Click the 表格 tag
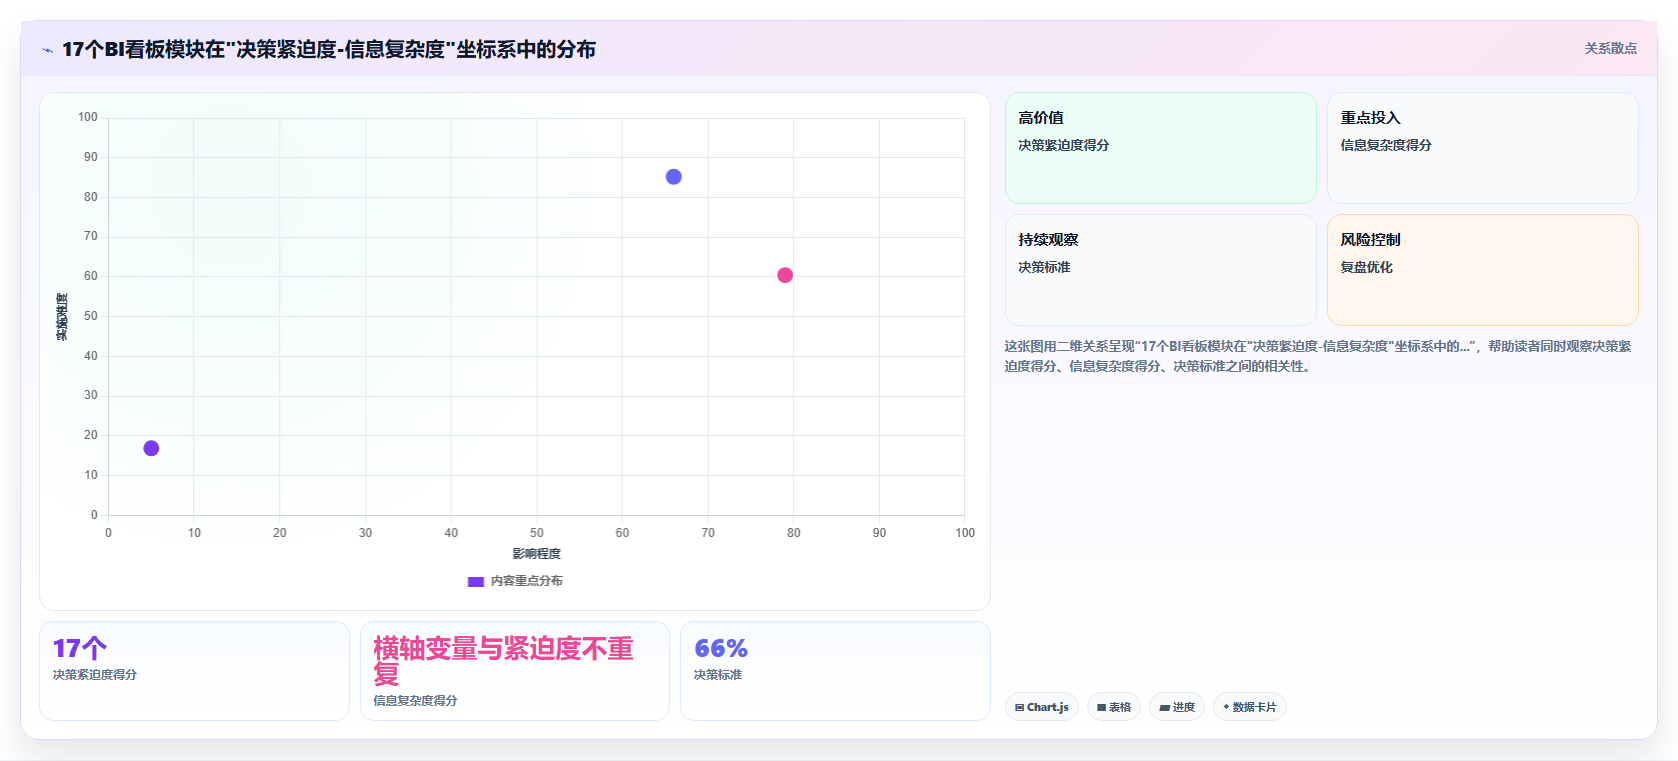This screenshot has height=761, width=1678. point(1114,707)
